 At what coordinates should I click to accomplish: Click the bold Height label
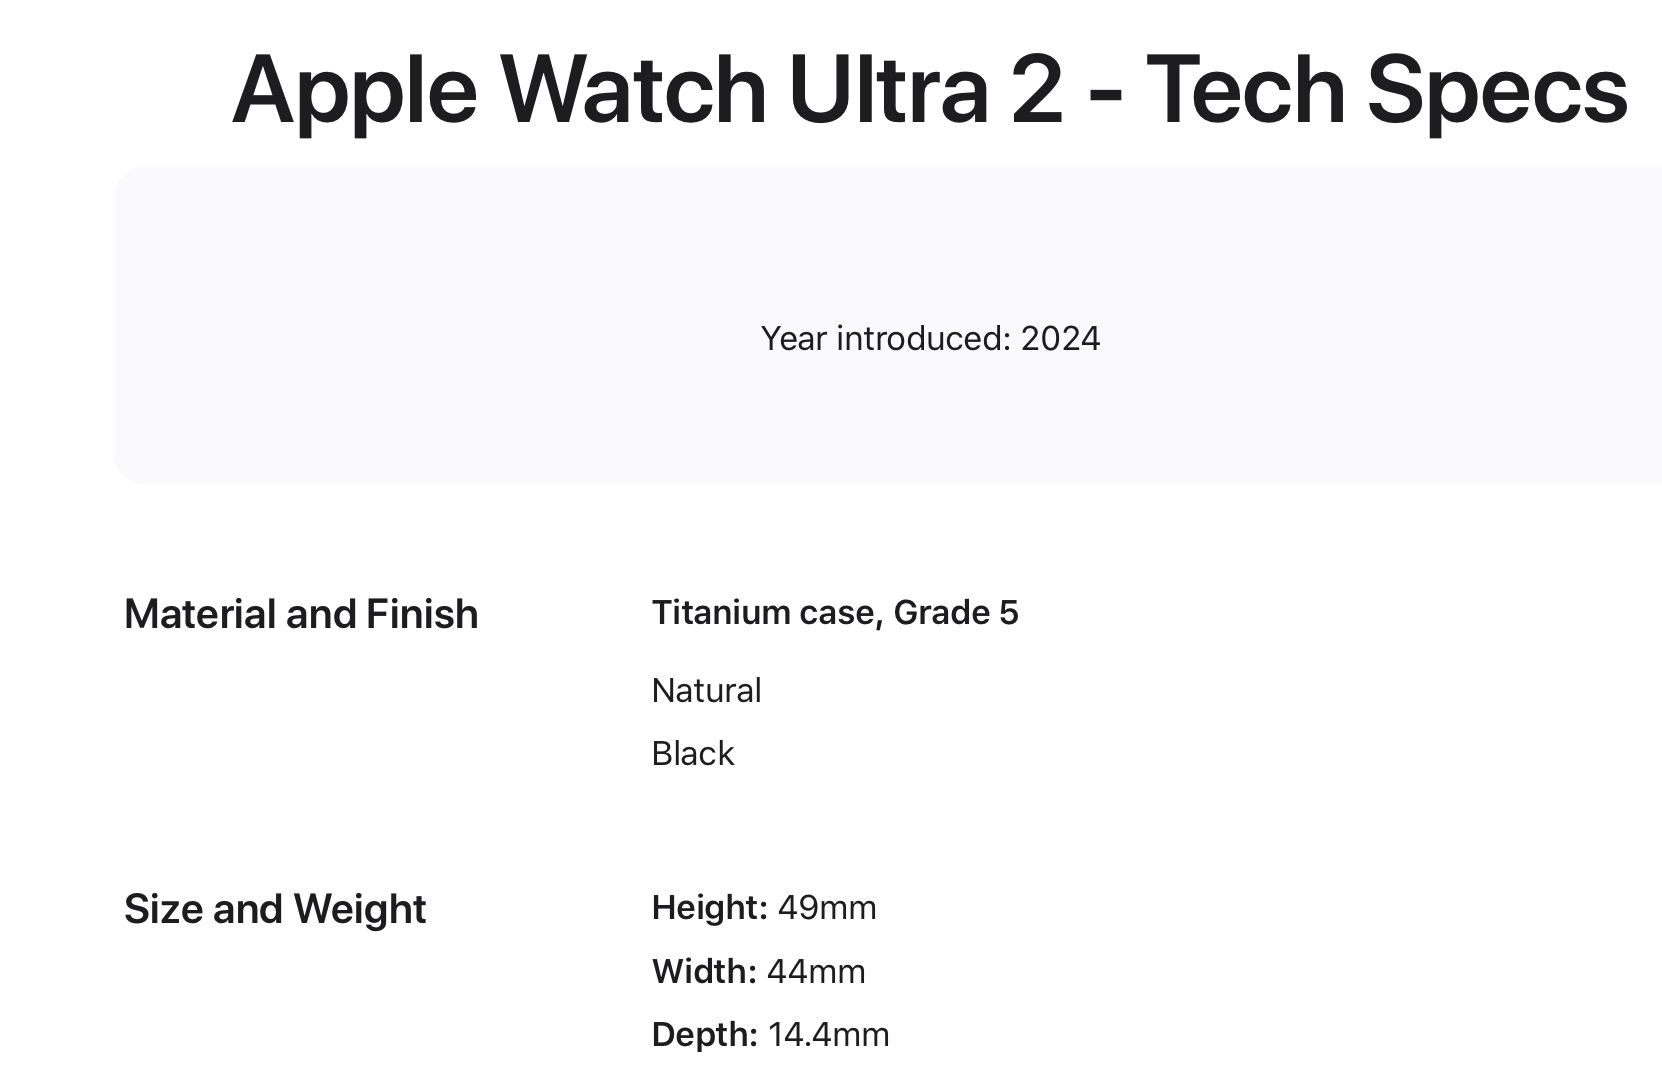(x=709, y=908)
